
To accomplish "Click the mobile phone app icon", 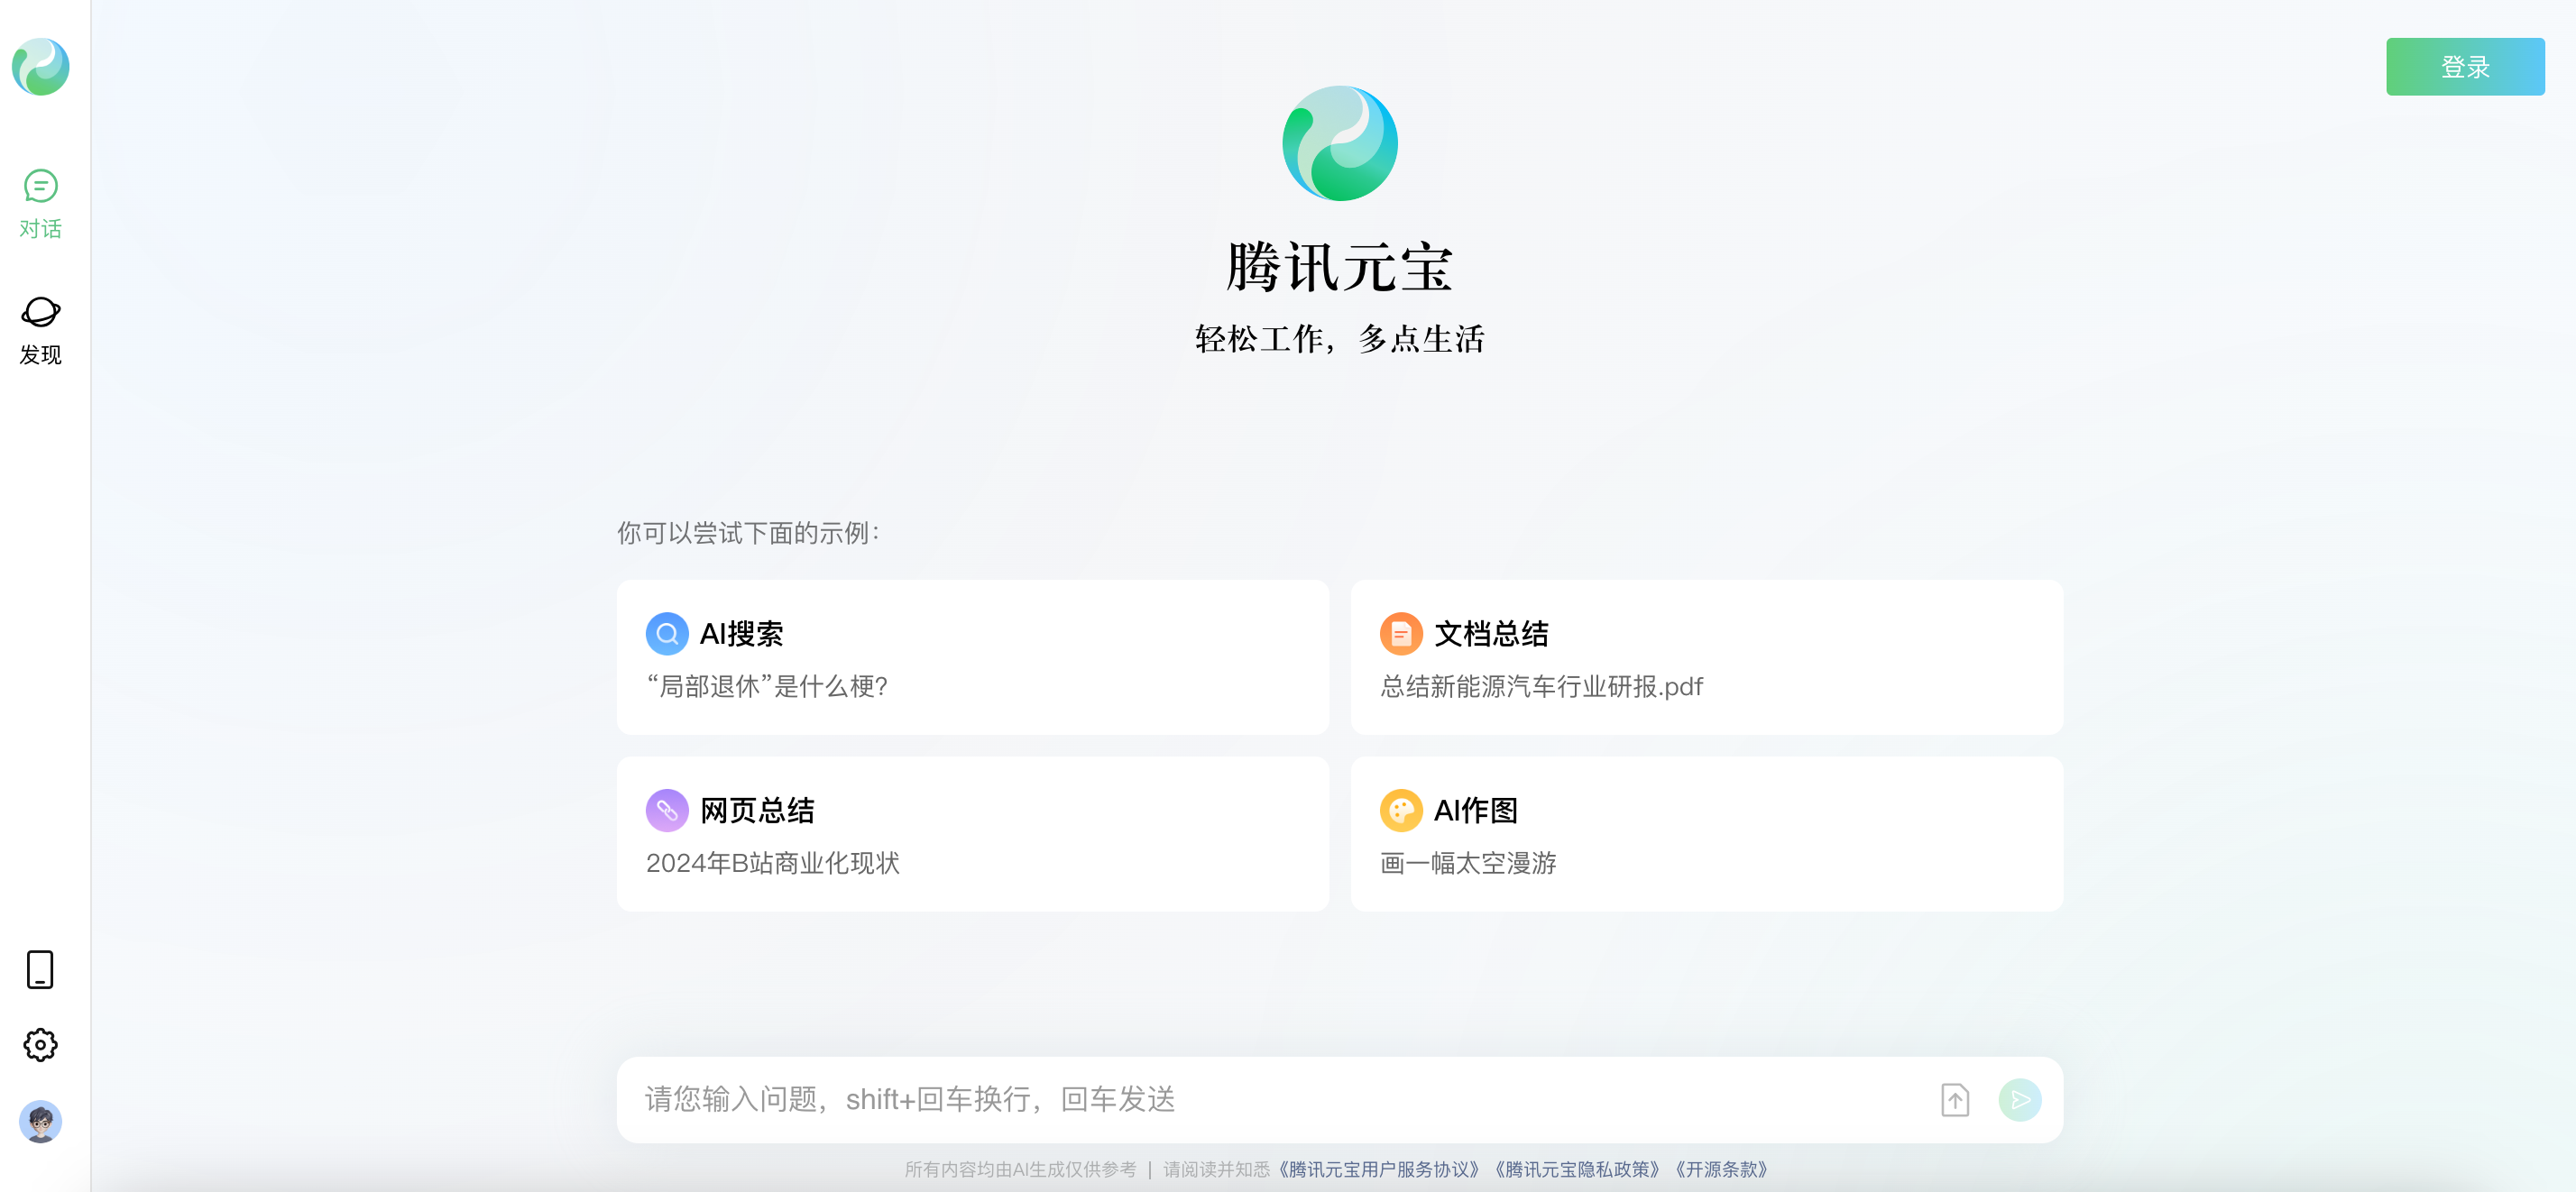I will pyautogui.click(x=40, y=969).
